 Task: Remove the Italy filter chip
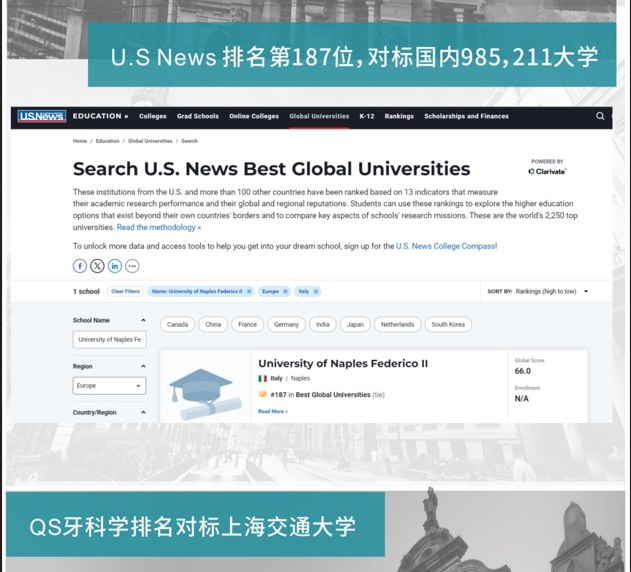pyautogui.click(x=316, y=291)
